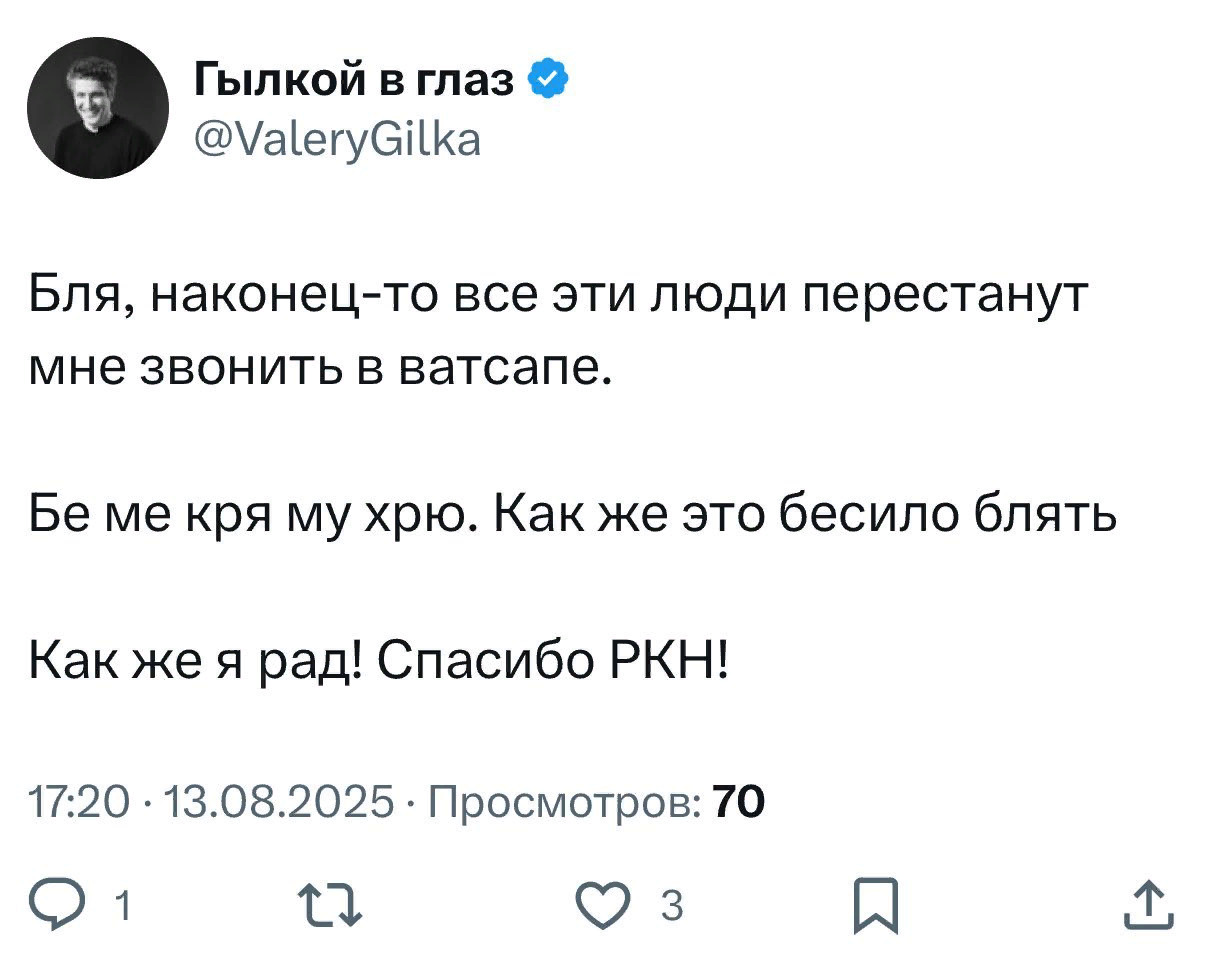Image resolution: width=1206 pixels, height=954 pixels.
Task: Click the @ValeryGilka handle
Action: tap(338, 140)
